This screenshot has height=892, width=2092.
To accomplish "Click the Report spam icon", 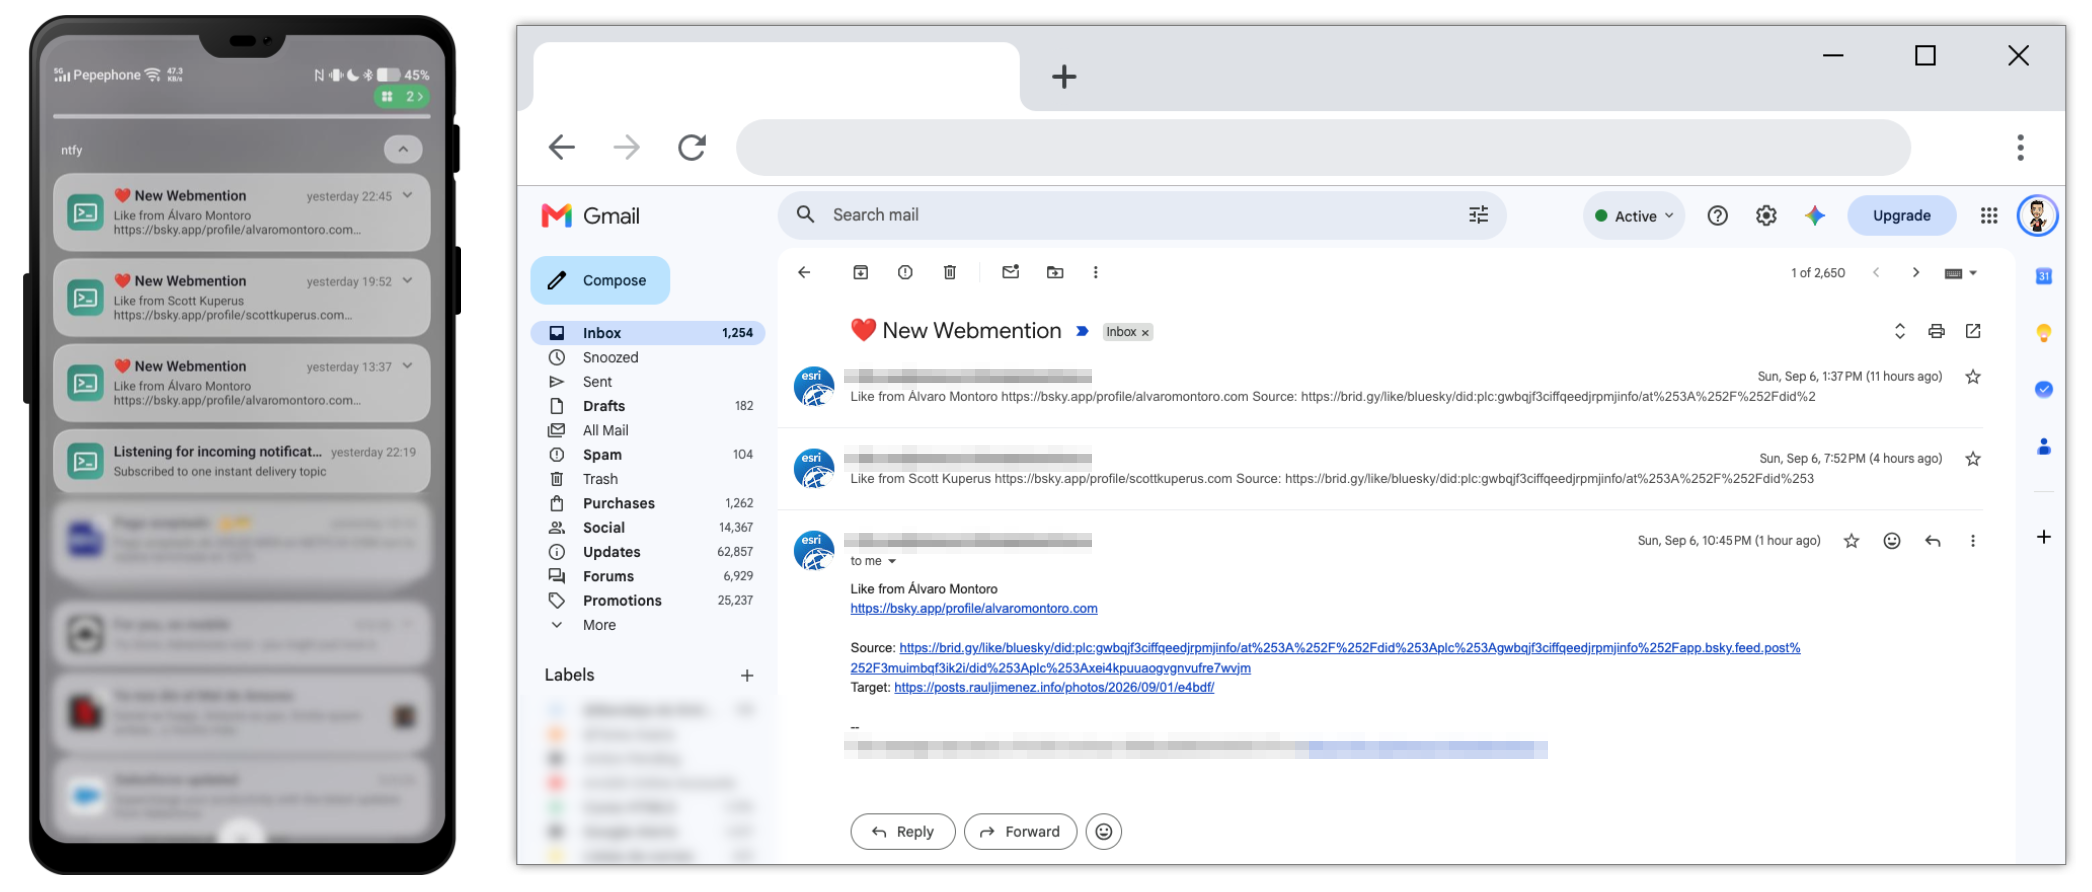I will pyautogui.click(x=905, y=272).
